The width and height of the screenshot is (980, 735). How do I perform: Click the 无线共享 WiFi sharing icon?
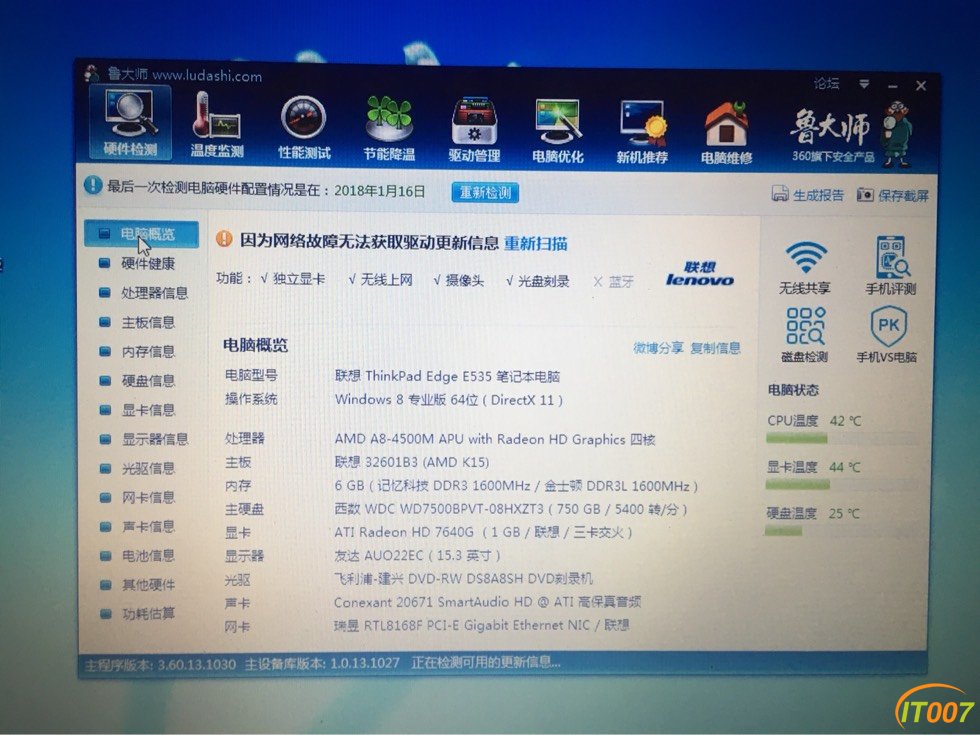tap(805, 266)
